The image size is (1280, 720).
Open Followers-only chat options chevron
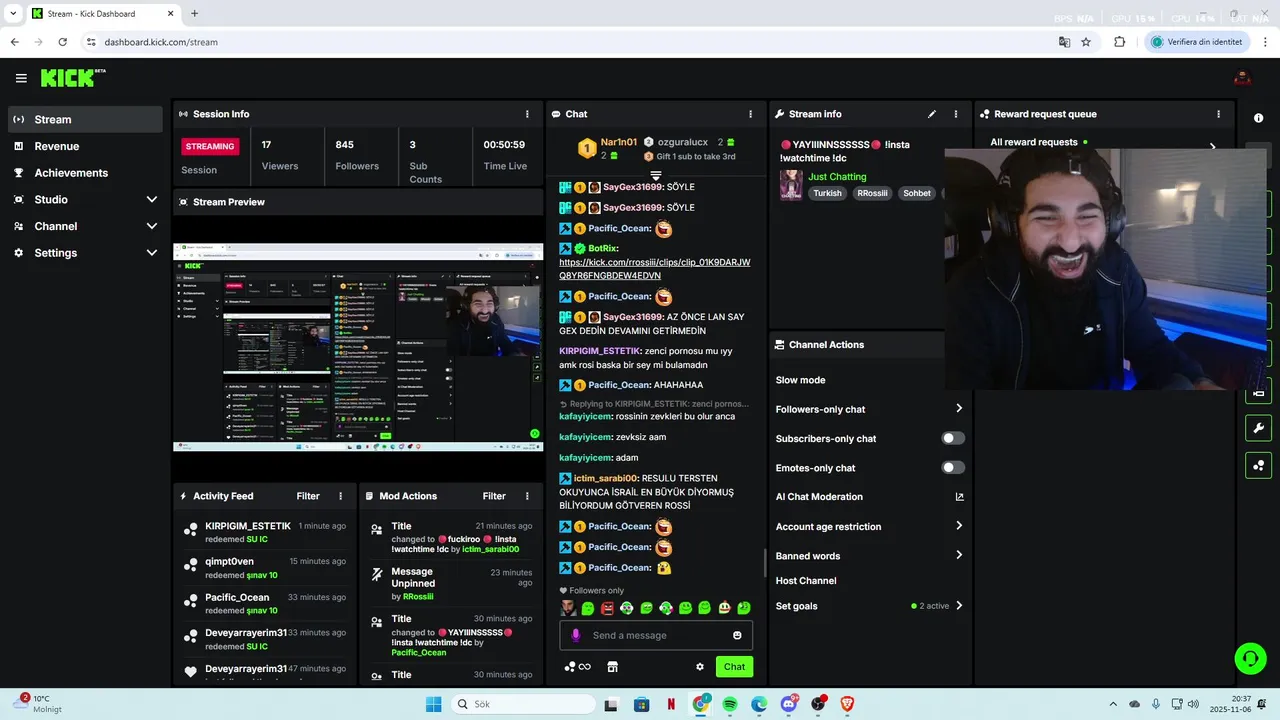coord(959,408)
